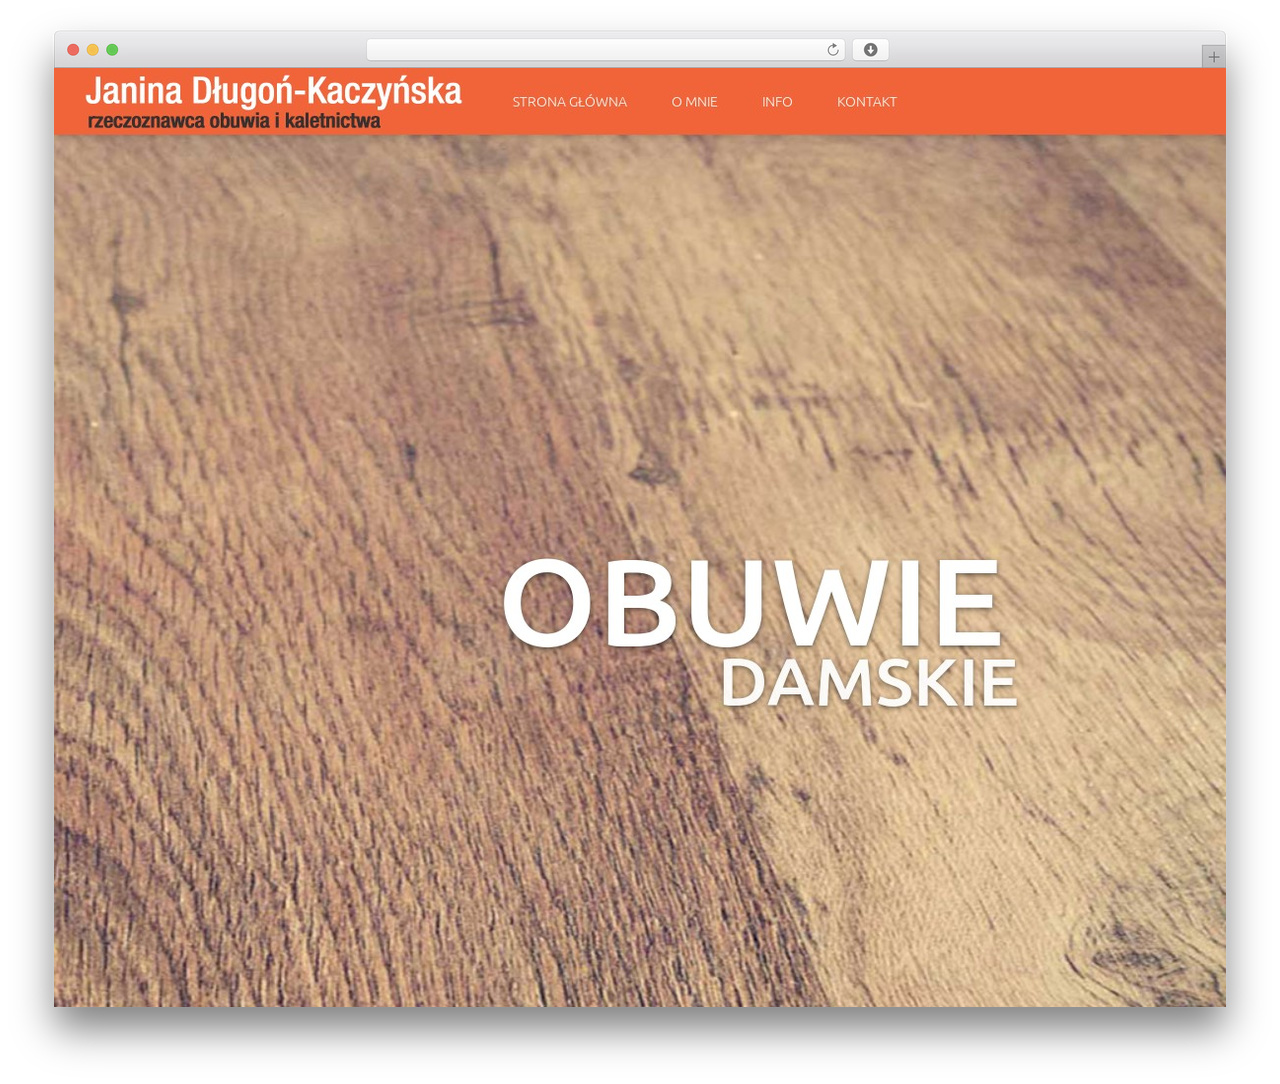Viewport: 1280px width, 1084px height.
Task: Maximize the window with green button
Action: coord(112,50)
